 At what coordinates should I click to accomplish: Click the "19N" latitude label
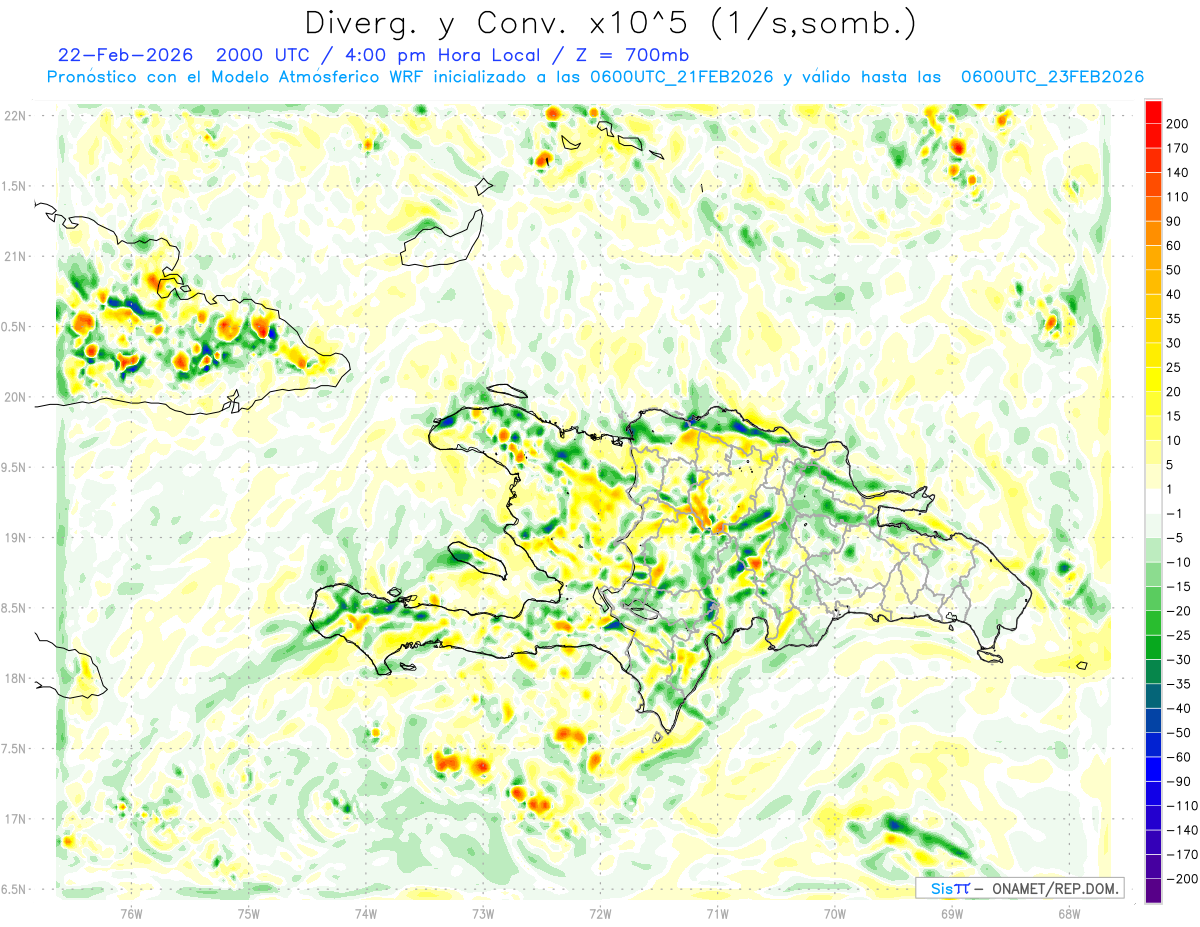coord(16,538)
